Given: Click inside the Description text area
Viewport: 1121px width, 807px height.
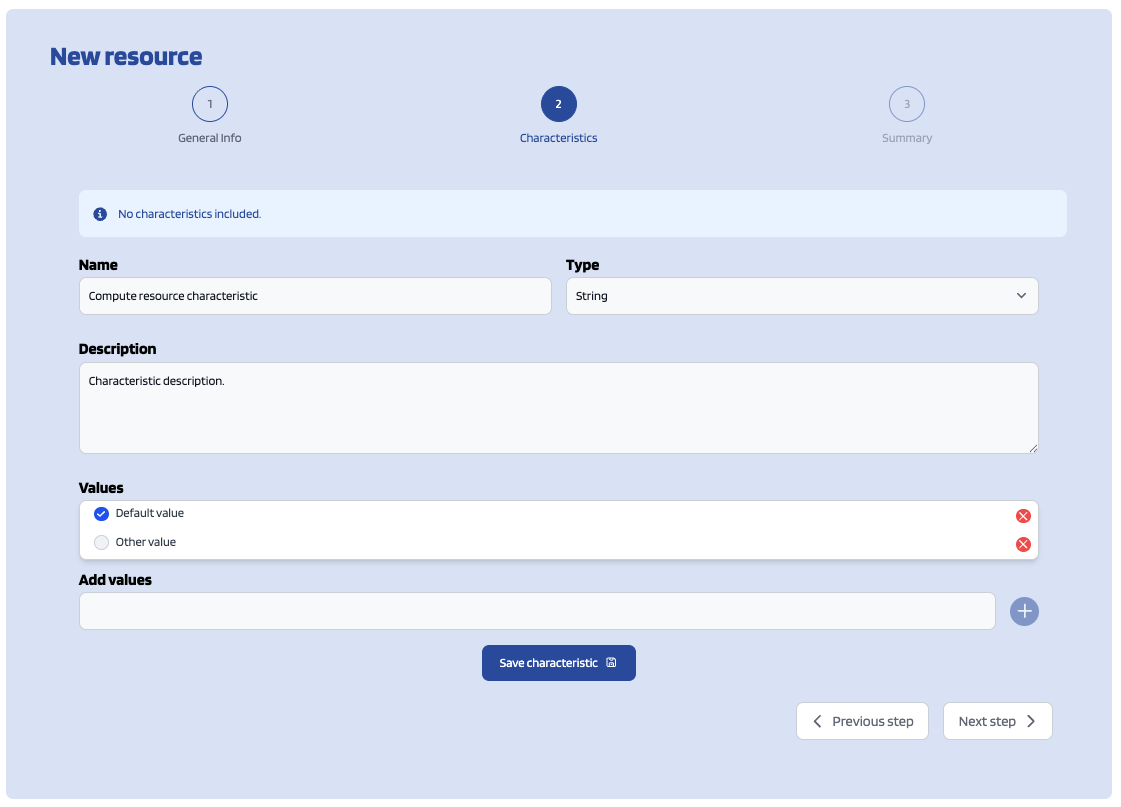Looking at the screenshot, I should [x=558, y=408].
